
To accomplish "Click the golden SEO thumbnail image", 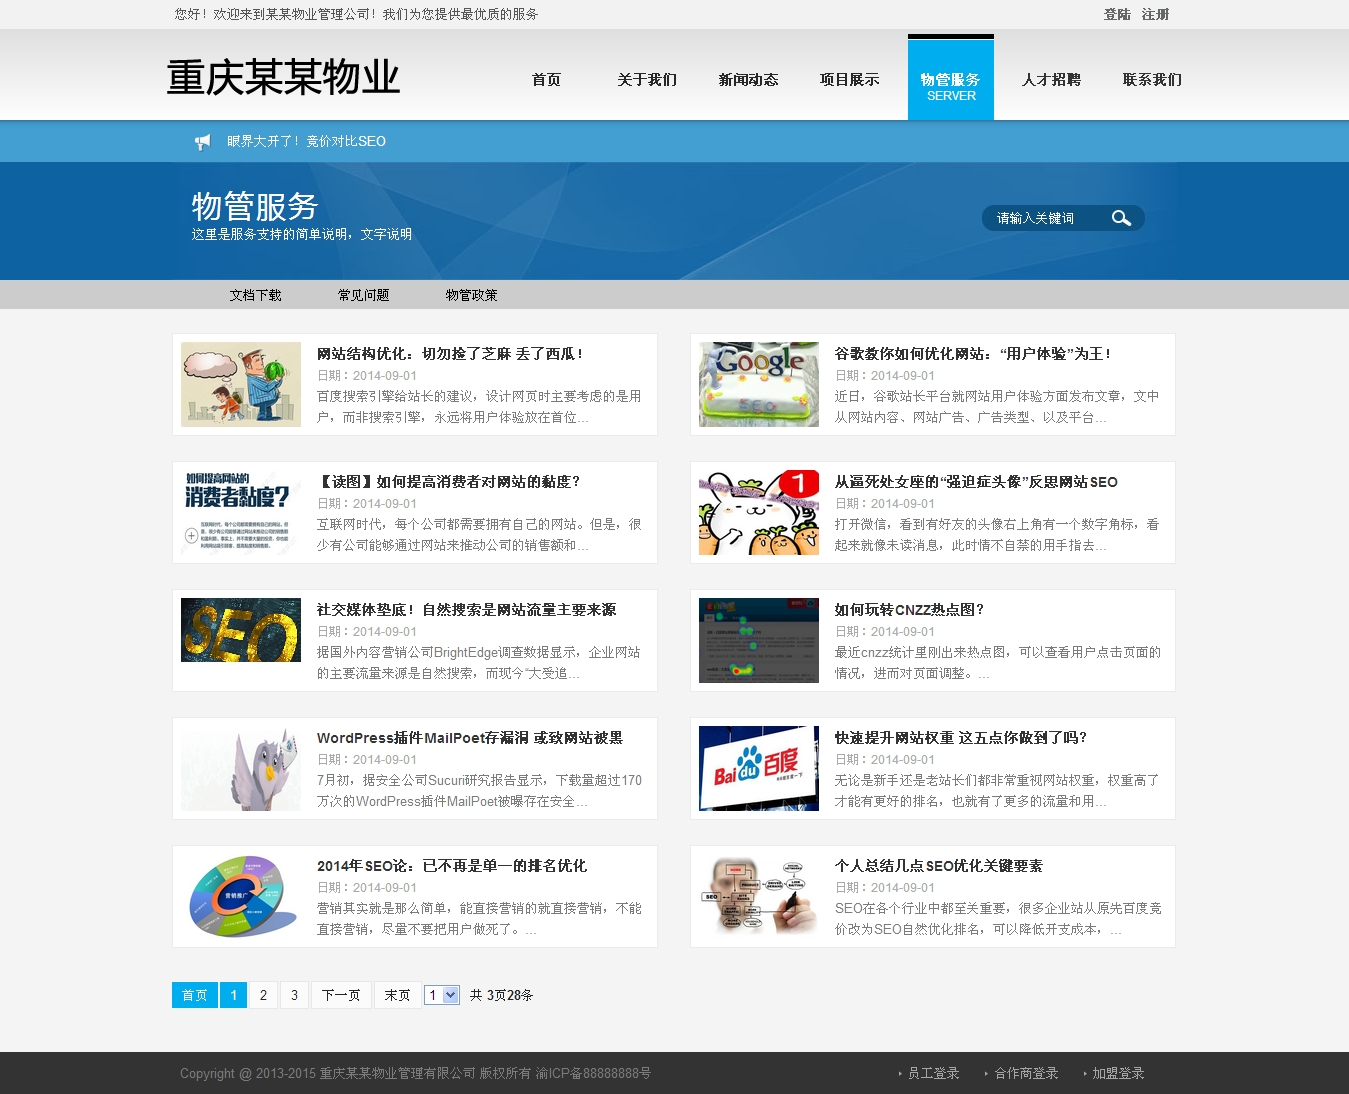I will pyautogui.click(x=240, y=631).
